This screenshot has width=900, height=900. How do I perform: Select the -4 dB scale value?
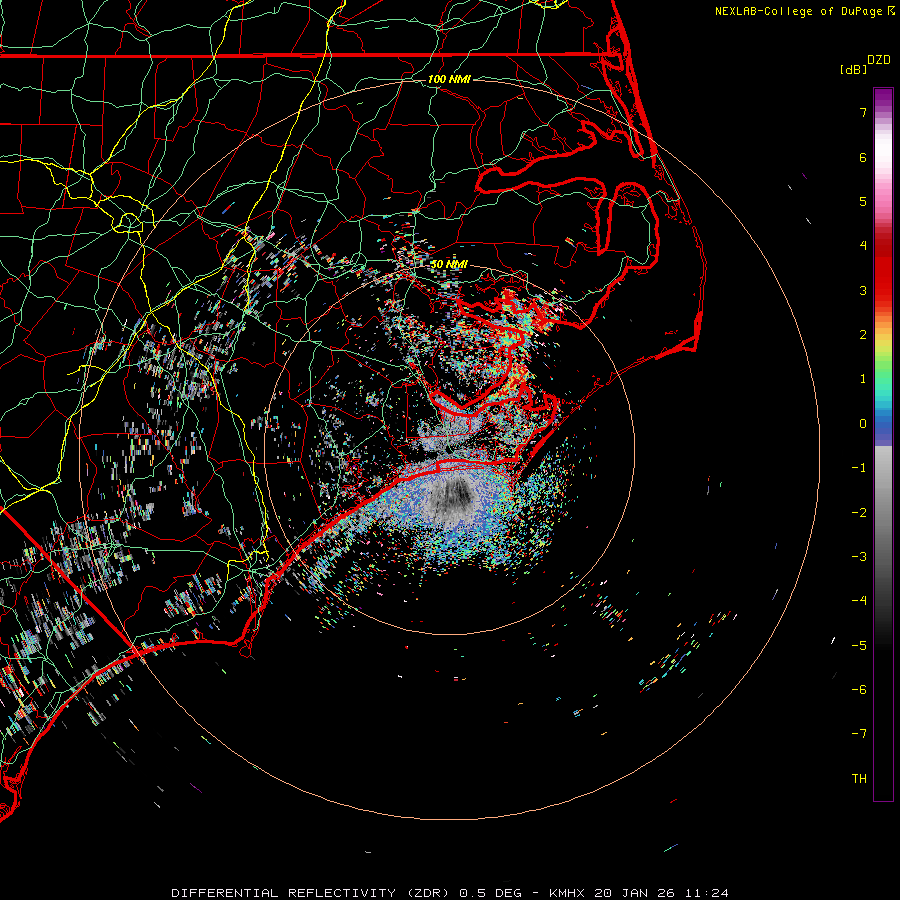(x=859, y=601)
